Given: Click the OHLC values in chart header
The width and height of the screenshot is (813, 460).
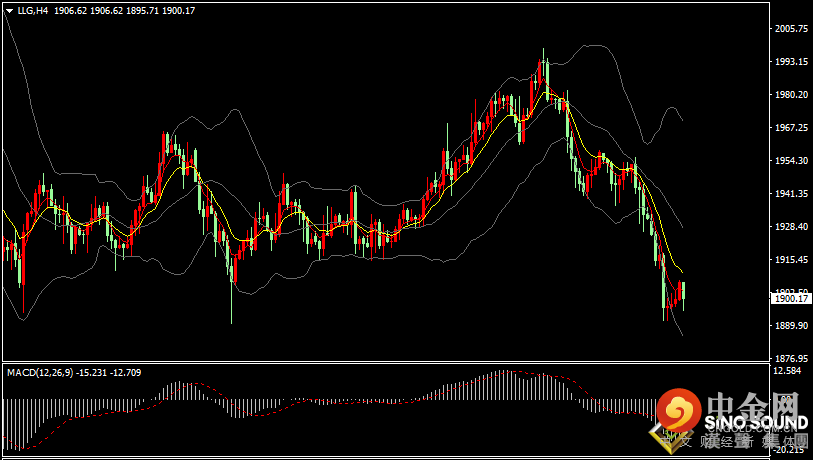Looking at the screenshot, I should 127,12.
